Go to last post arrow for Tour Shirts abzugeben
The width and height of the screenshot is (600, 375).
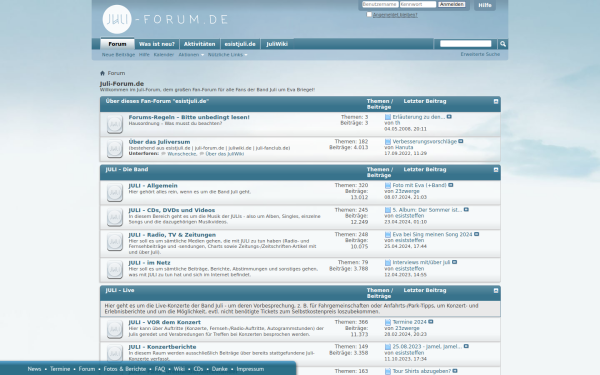(x=455, y=371)
